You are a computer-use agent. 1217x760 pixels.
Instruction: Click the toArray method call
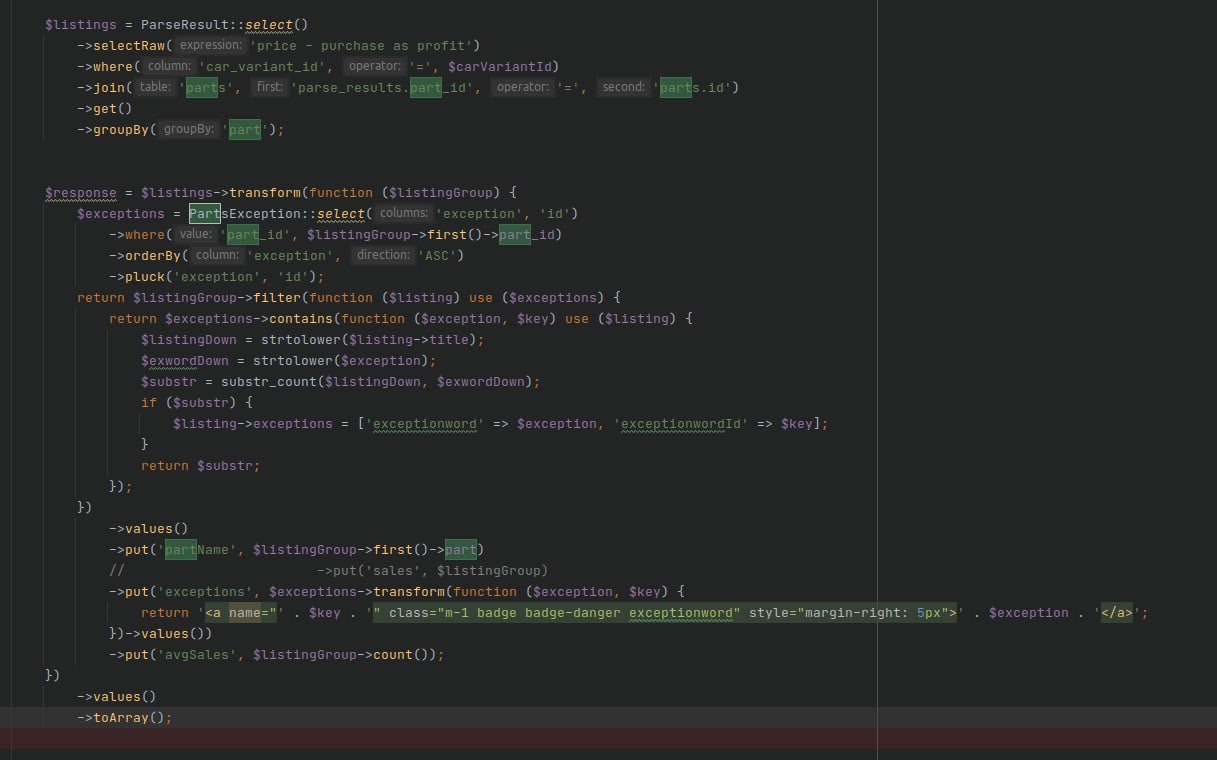click(121, 717)
